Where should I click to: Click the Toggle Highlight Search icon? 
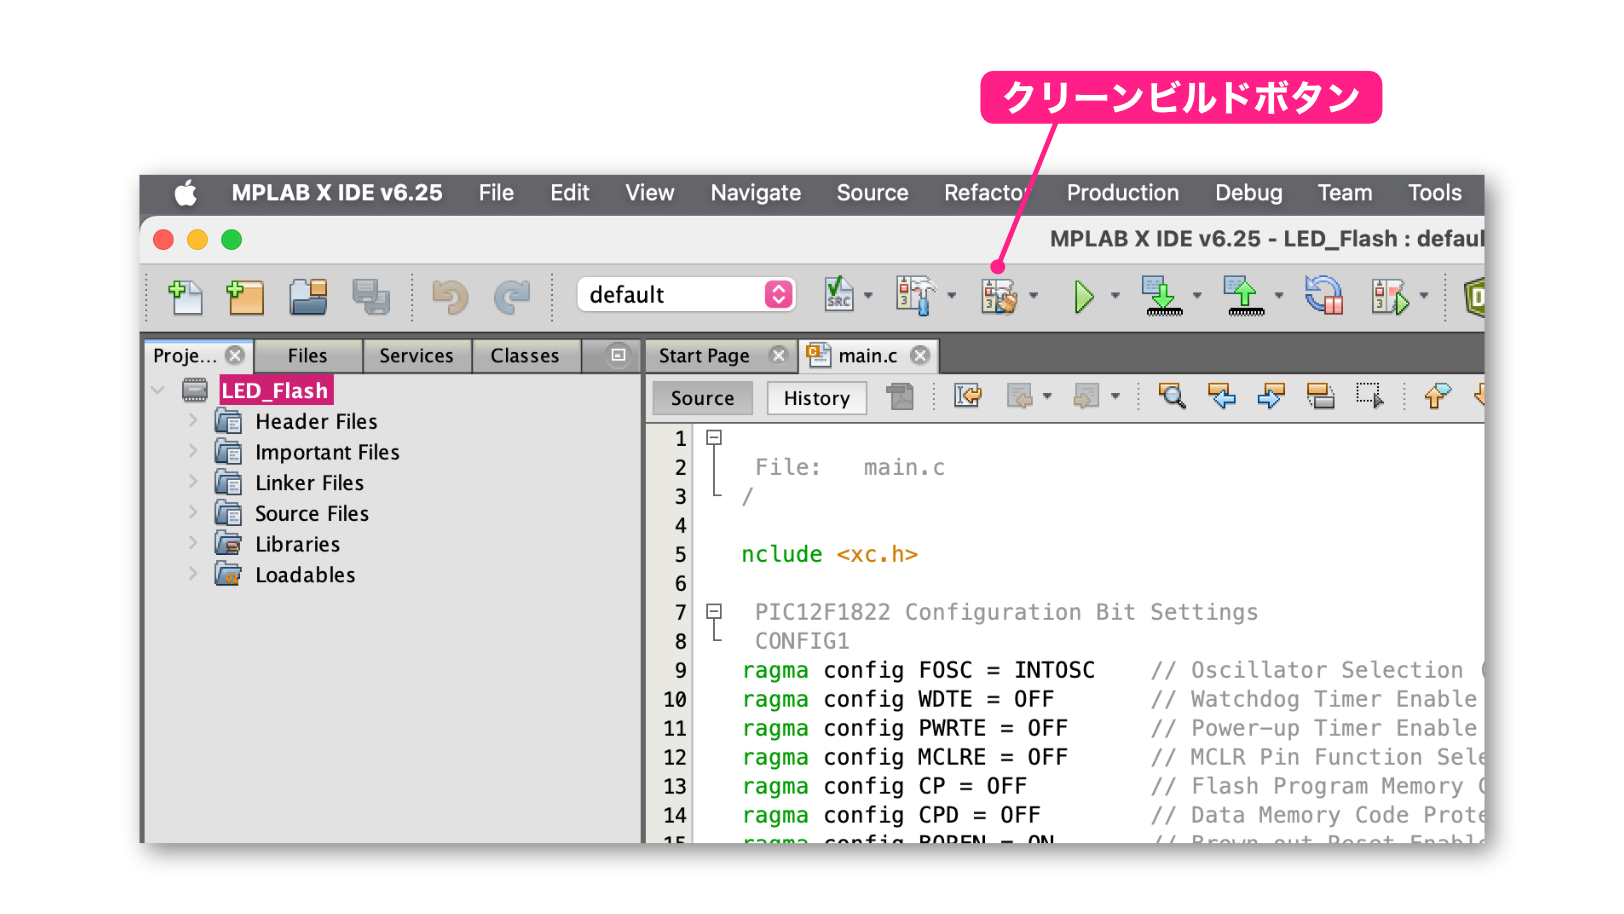(1320, 396)
